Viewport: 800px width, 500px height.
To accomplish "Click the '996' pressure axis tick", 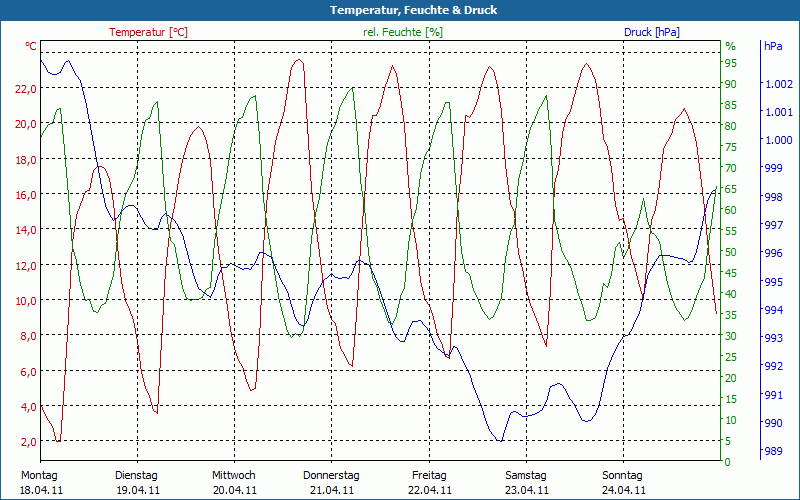I will [x=774, y=254].
